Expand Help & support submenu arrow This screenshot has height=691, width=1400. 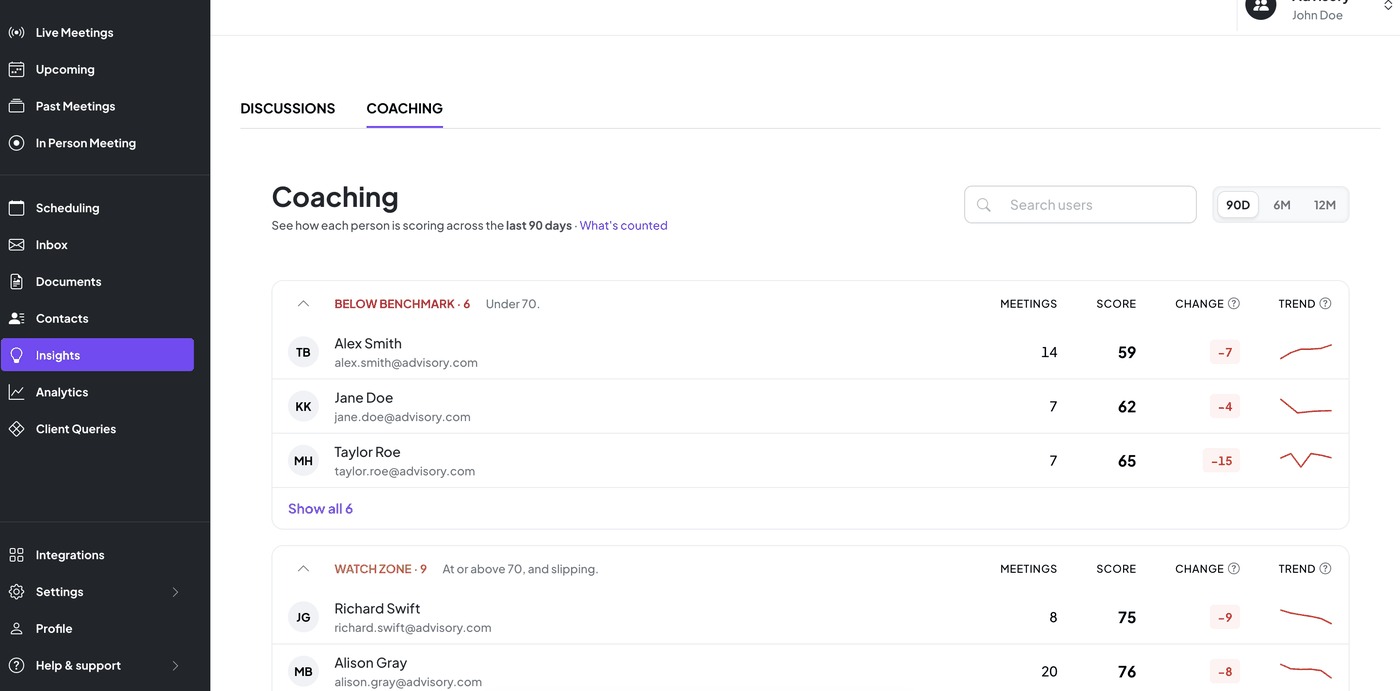click(x=175, y=666)
